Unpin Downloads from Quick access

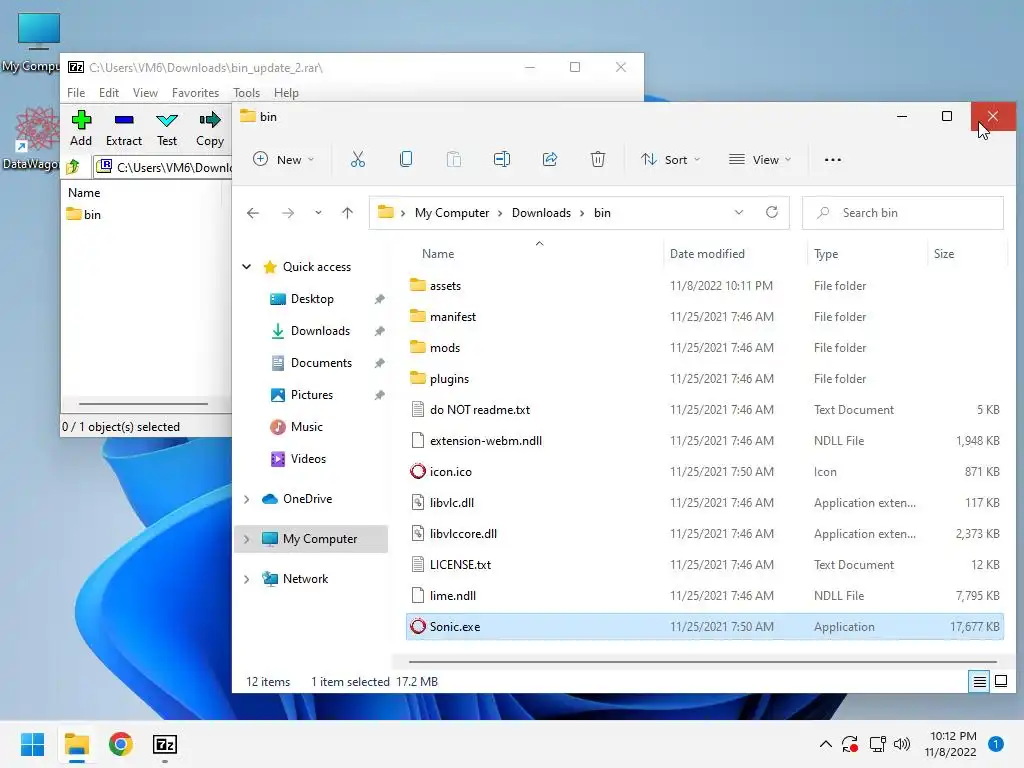click(x=379, y=331)
